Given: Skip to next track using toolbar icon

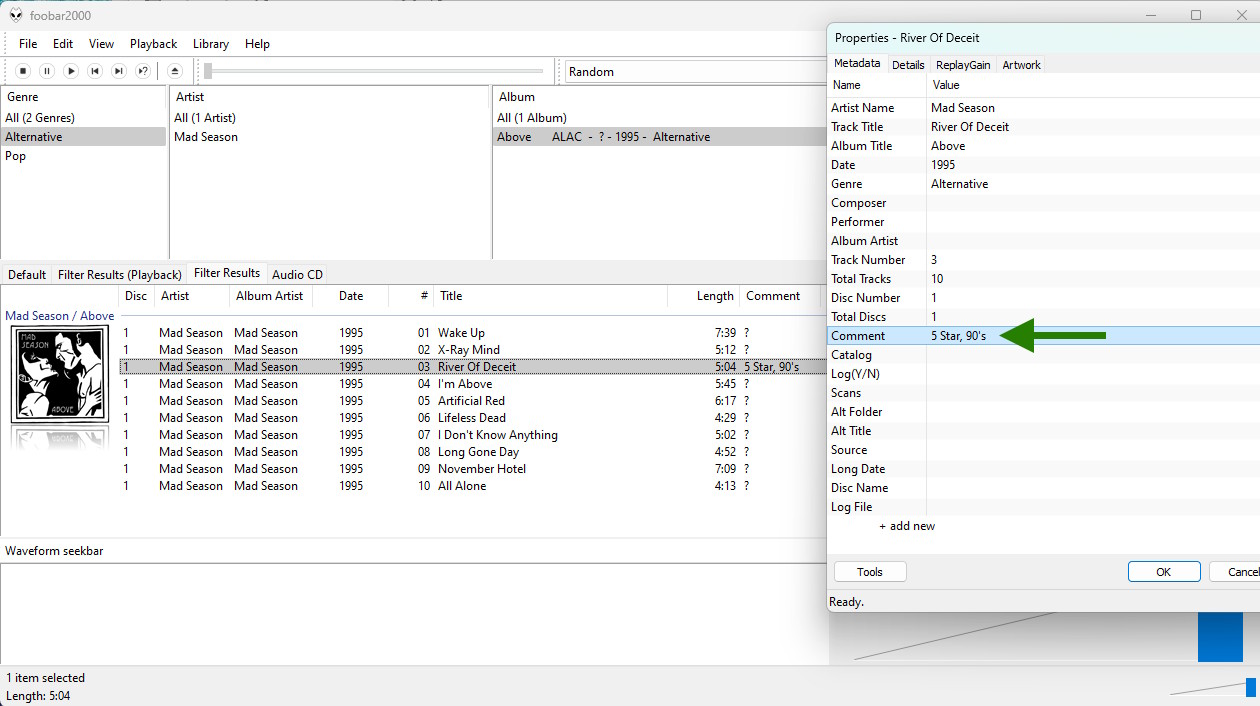Looking at the screenshot, I should 119,71.
